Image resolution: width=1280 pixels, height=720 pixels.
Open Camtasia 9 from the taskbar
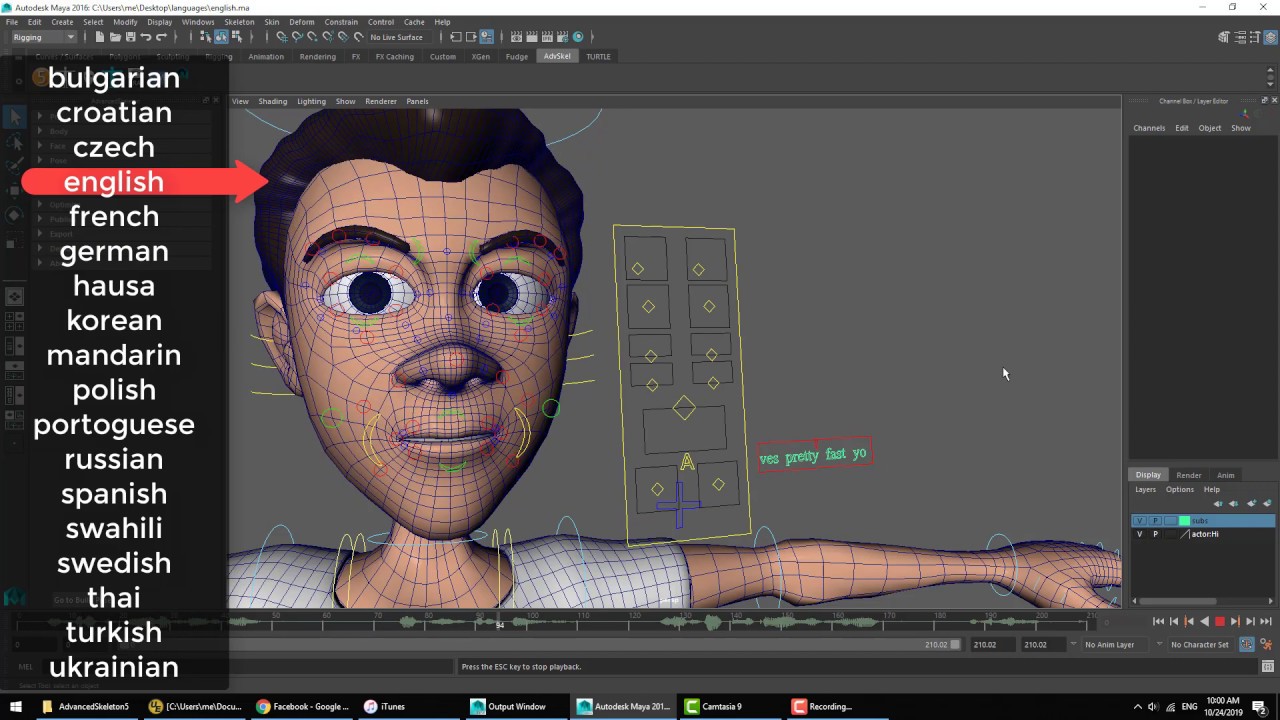coord(713,707)
